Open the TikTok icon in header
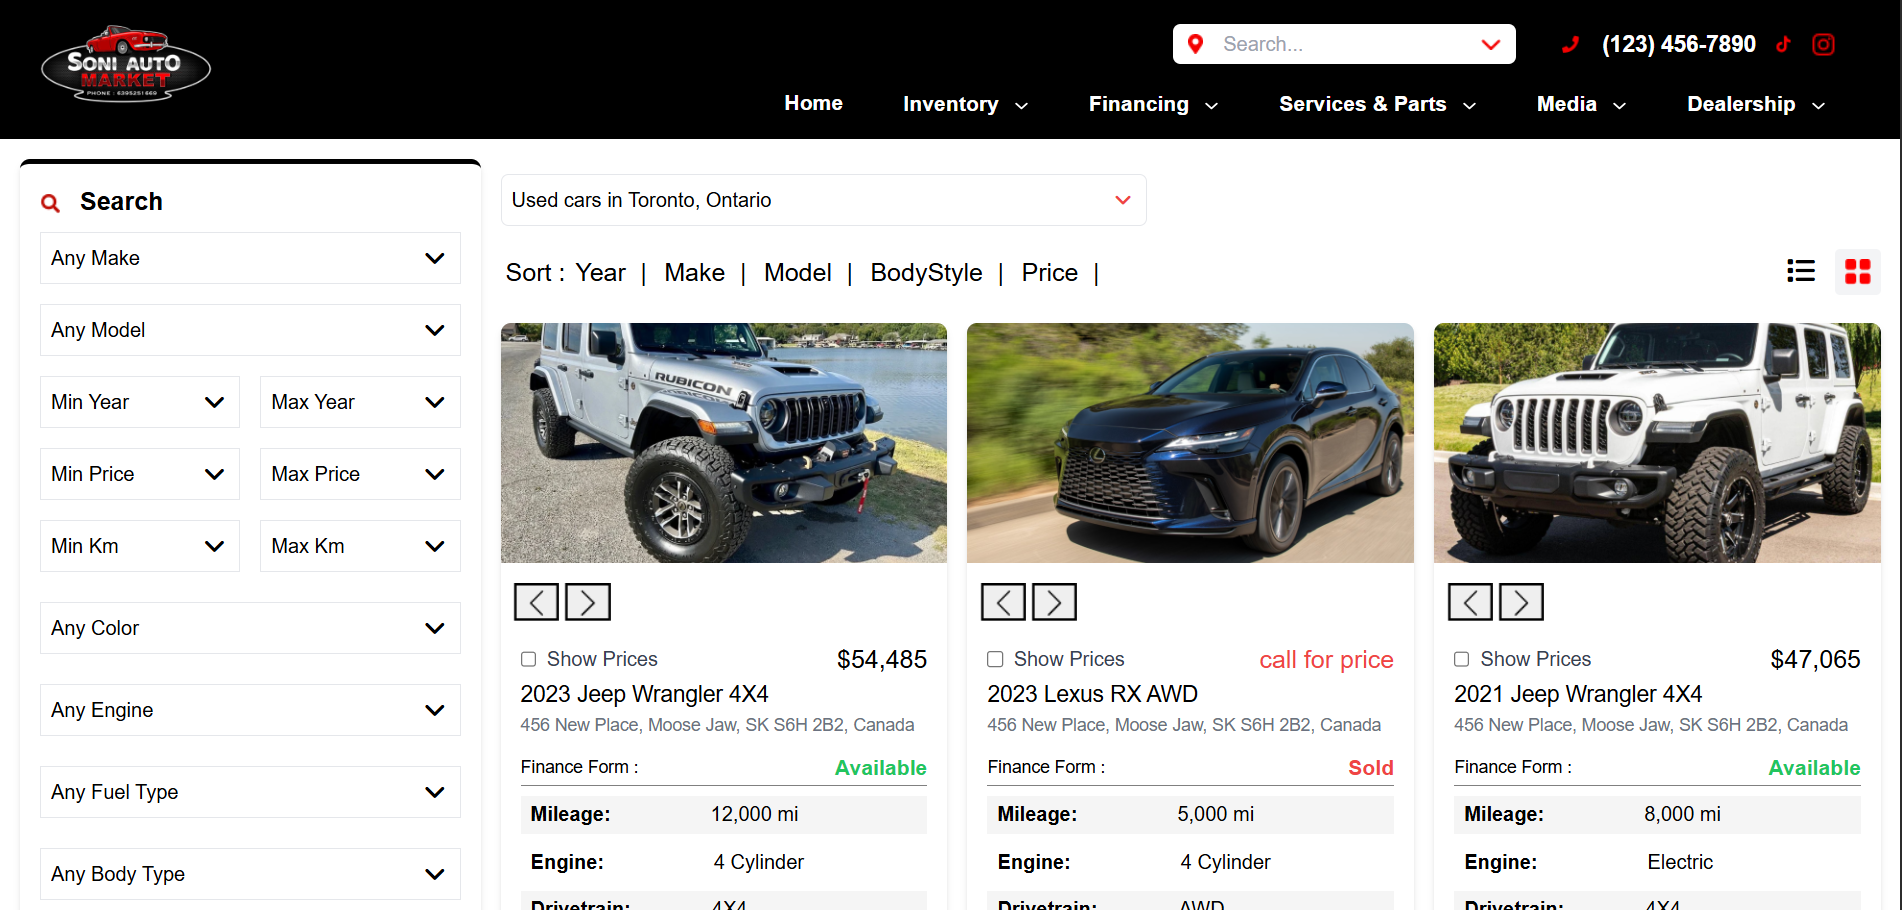 coord(1783,44)
